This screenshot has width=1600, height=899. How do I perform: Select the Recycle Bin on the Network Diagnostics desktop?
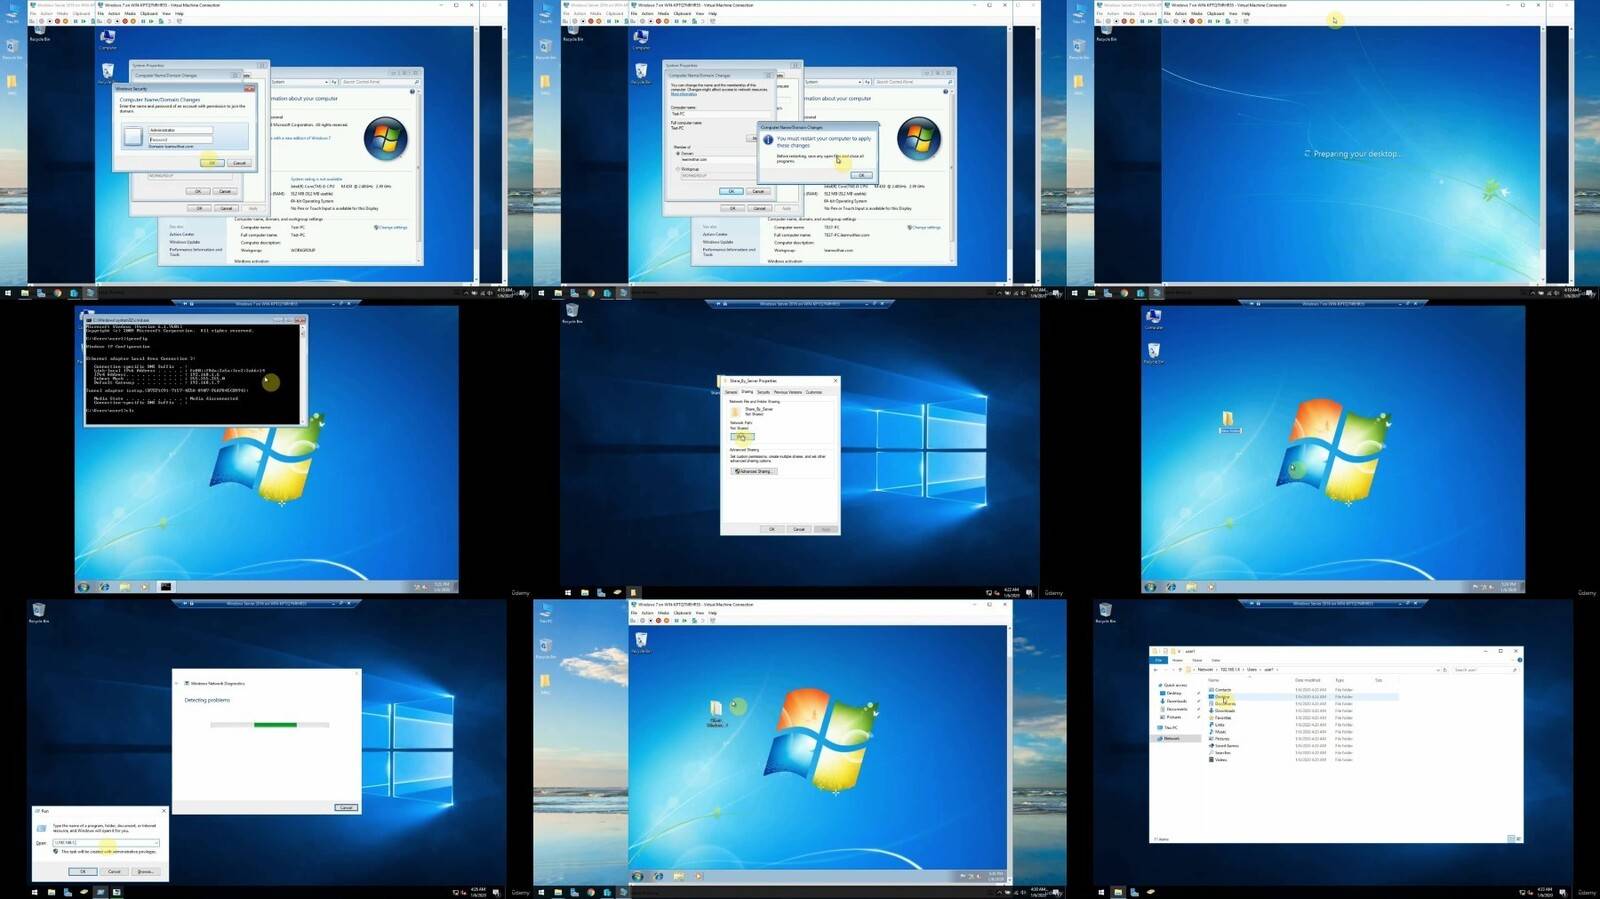click(38, 613)
